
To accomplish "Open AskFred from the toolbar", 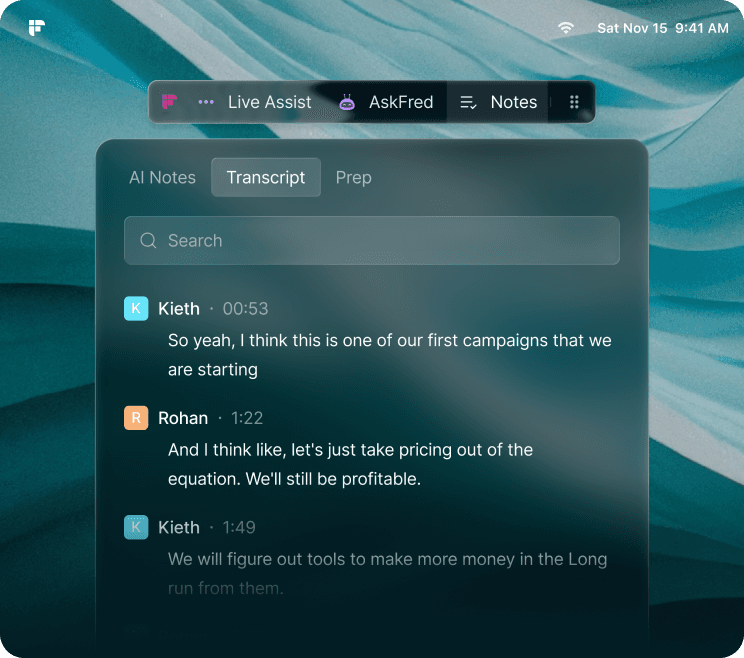I will (400, 102).
